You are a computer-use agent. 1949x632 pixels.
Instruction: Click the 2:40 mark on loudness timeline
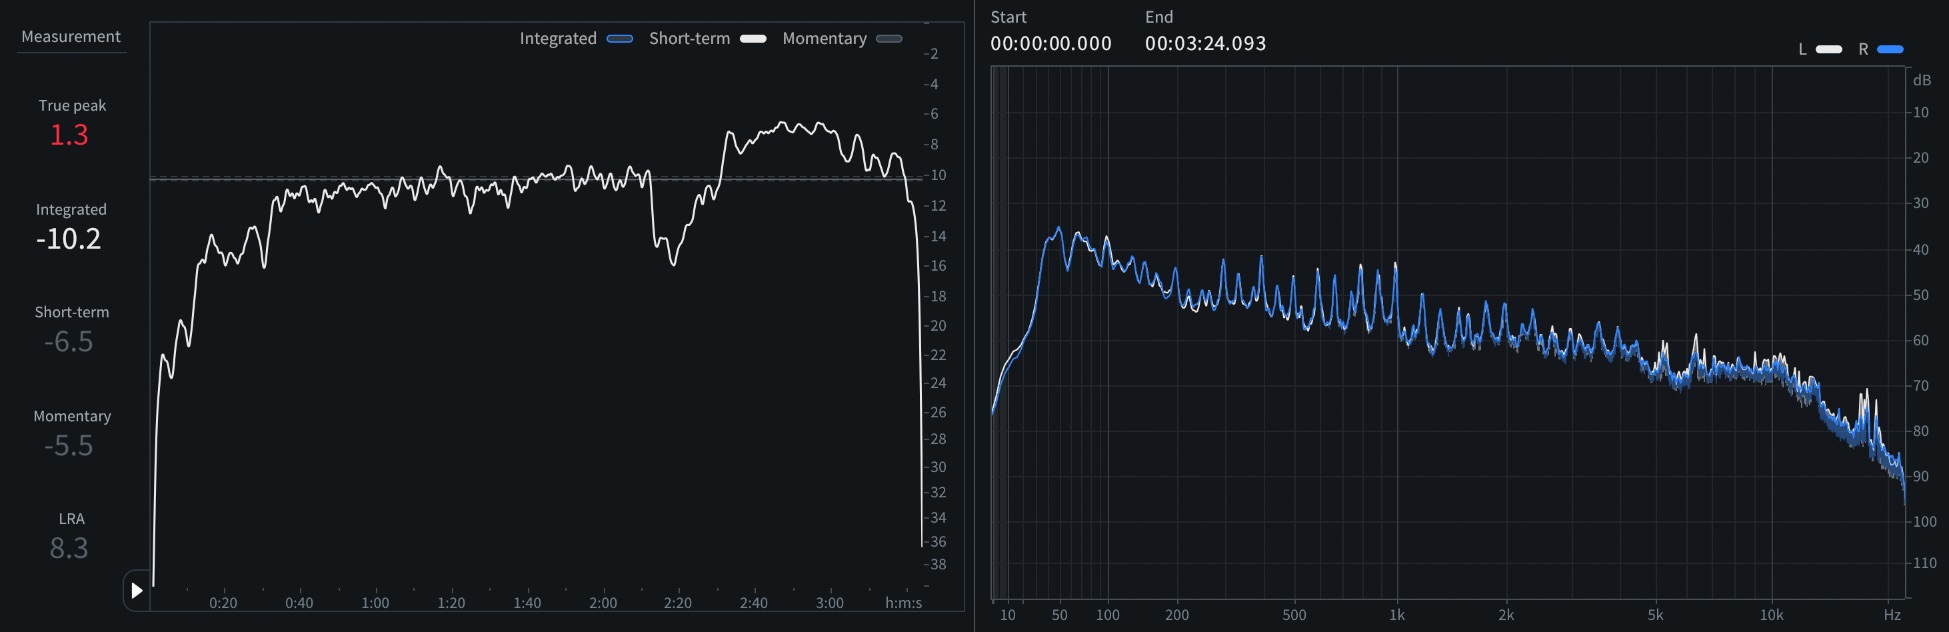tap(754, 603)
